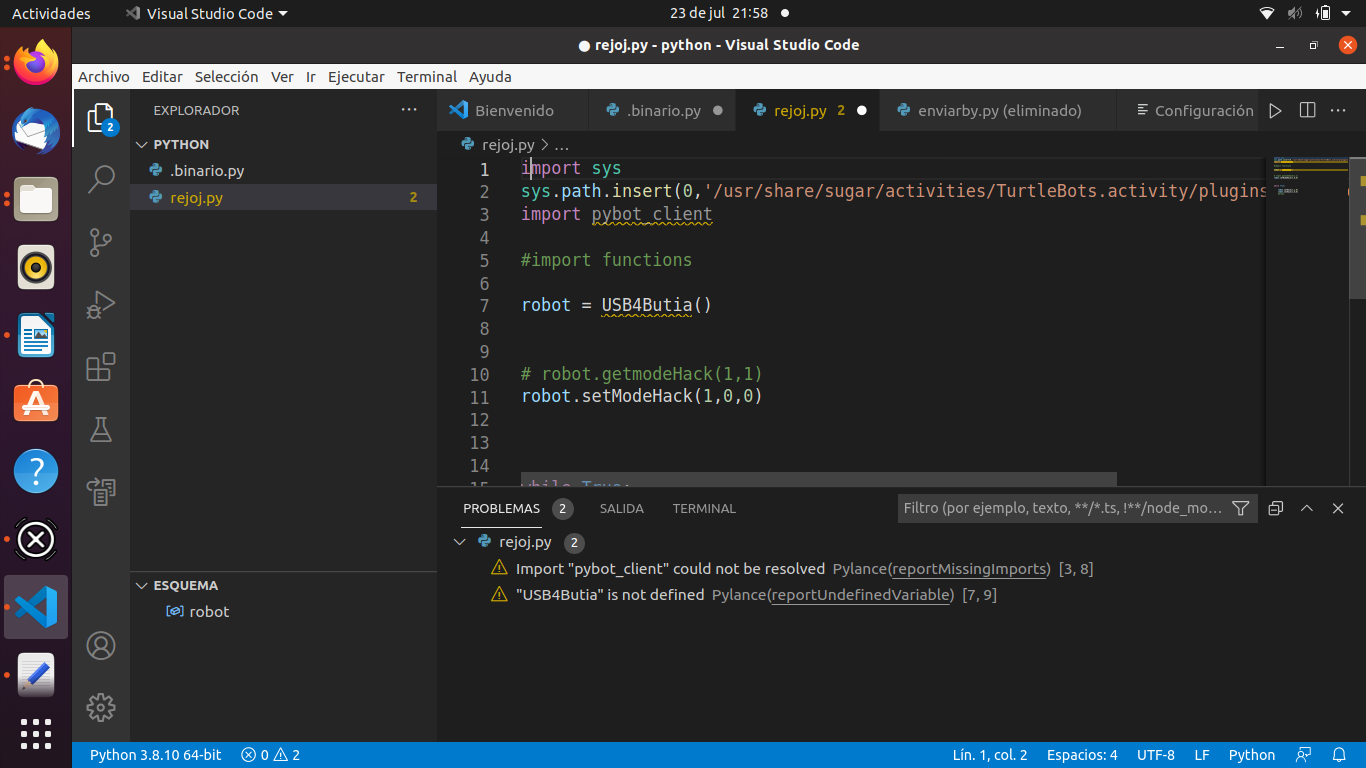The width and height of the screenshot is (1366, 768).
Task: Open the Source Control view
Action: [x=101, y=242]
